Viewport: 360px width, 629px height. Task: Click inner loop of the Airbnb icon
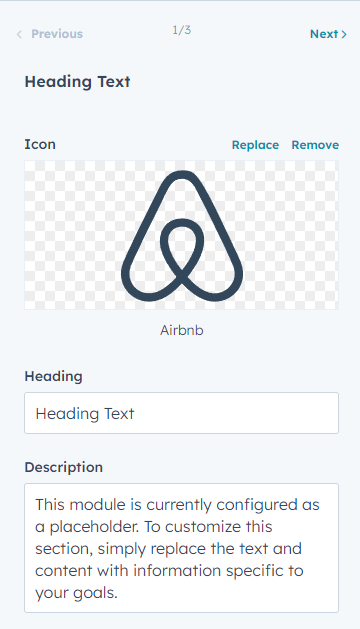[182, 244]
